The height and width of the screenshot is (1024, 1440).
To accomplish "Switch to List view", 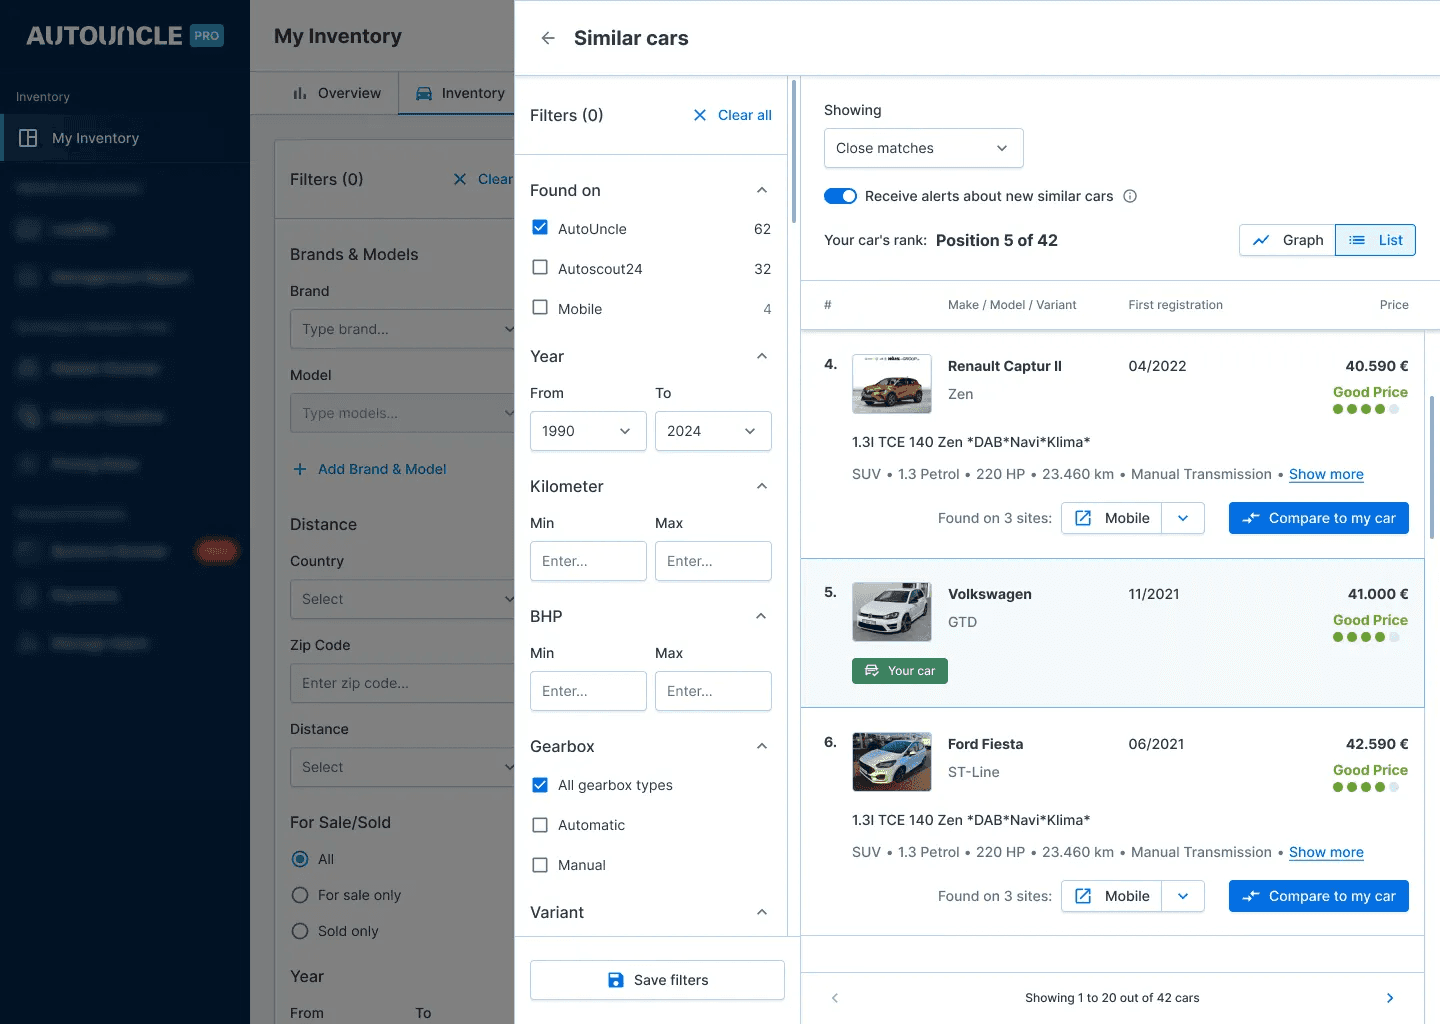I will coord(1375,240).
